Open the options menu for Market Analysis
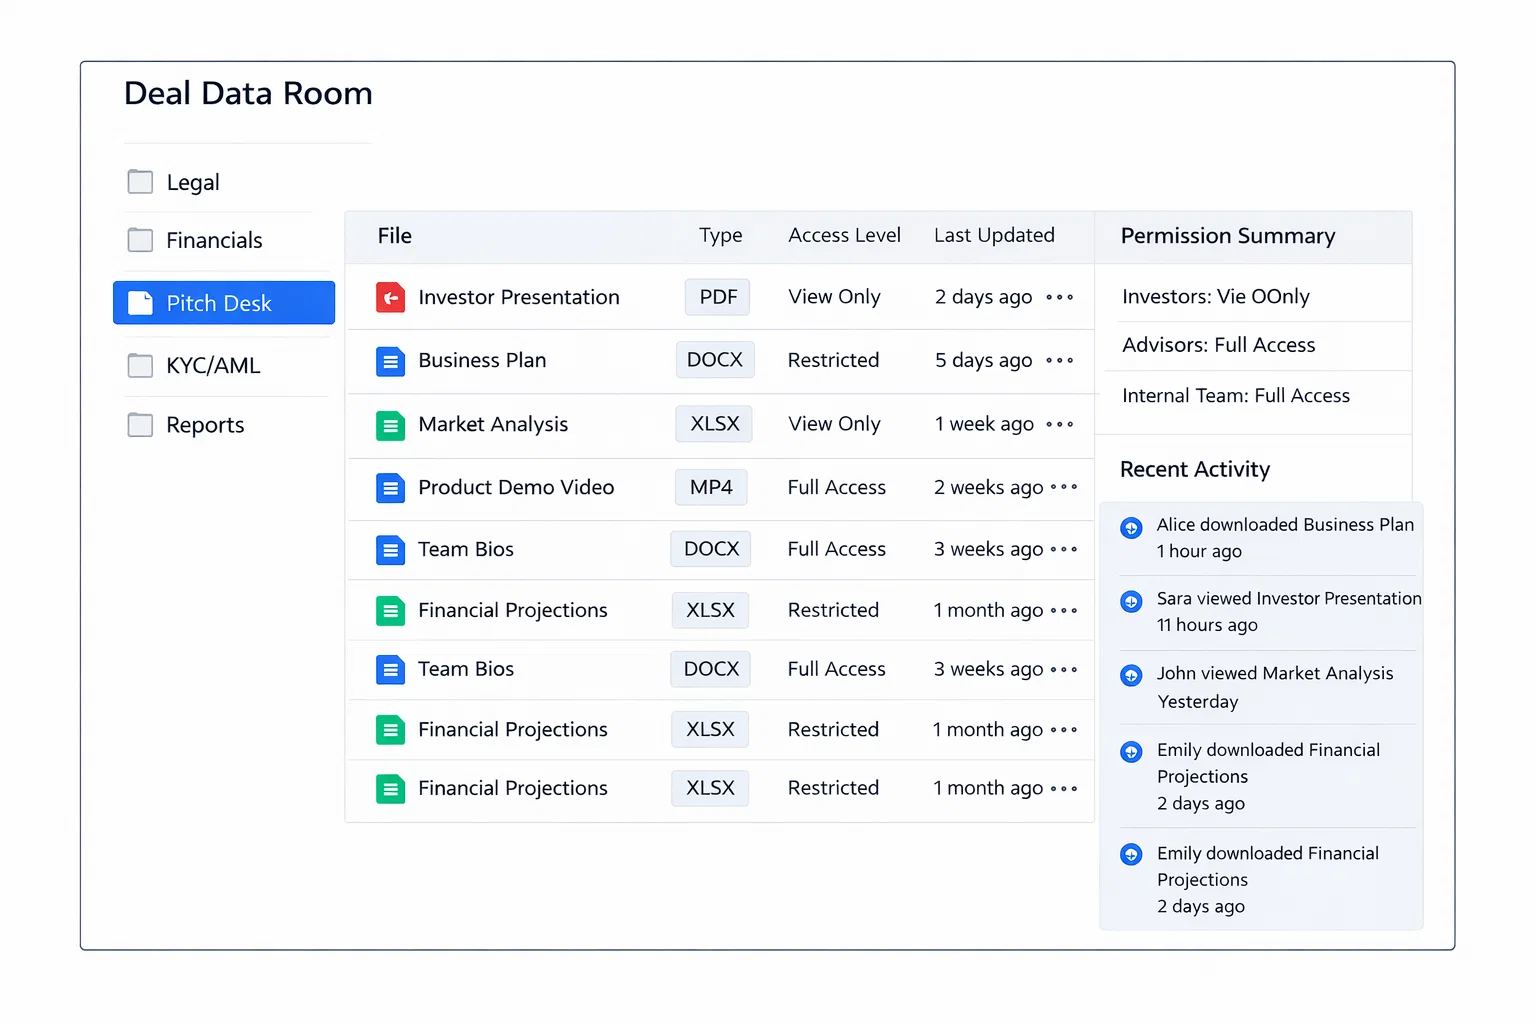The height and width of the screenshot is (1024, 1536). pyautogui.click(x=1059, y=425)
